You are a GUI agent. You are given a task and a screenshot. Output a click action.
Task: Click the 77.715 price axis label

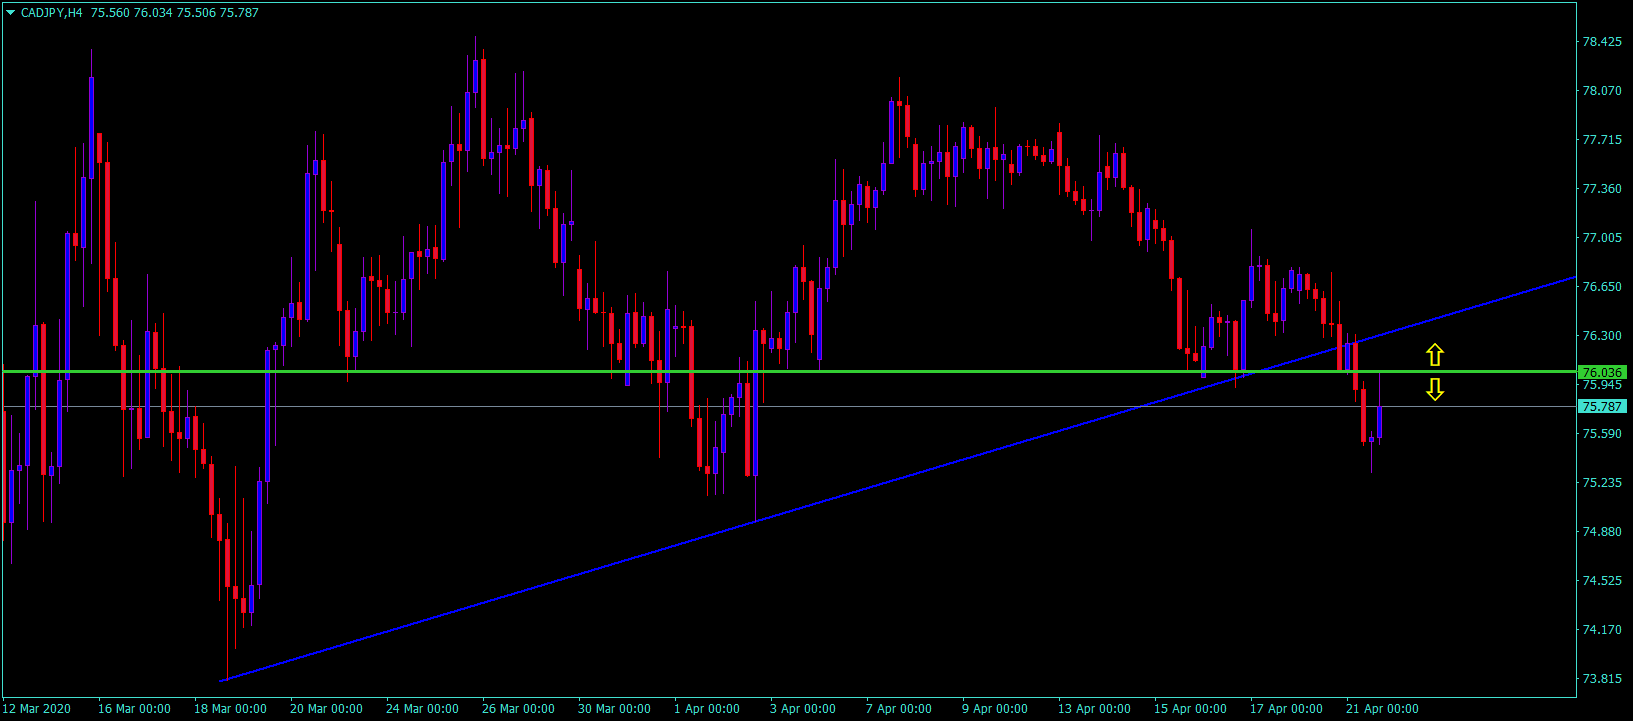coord(1602,140)
